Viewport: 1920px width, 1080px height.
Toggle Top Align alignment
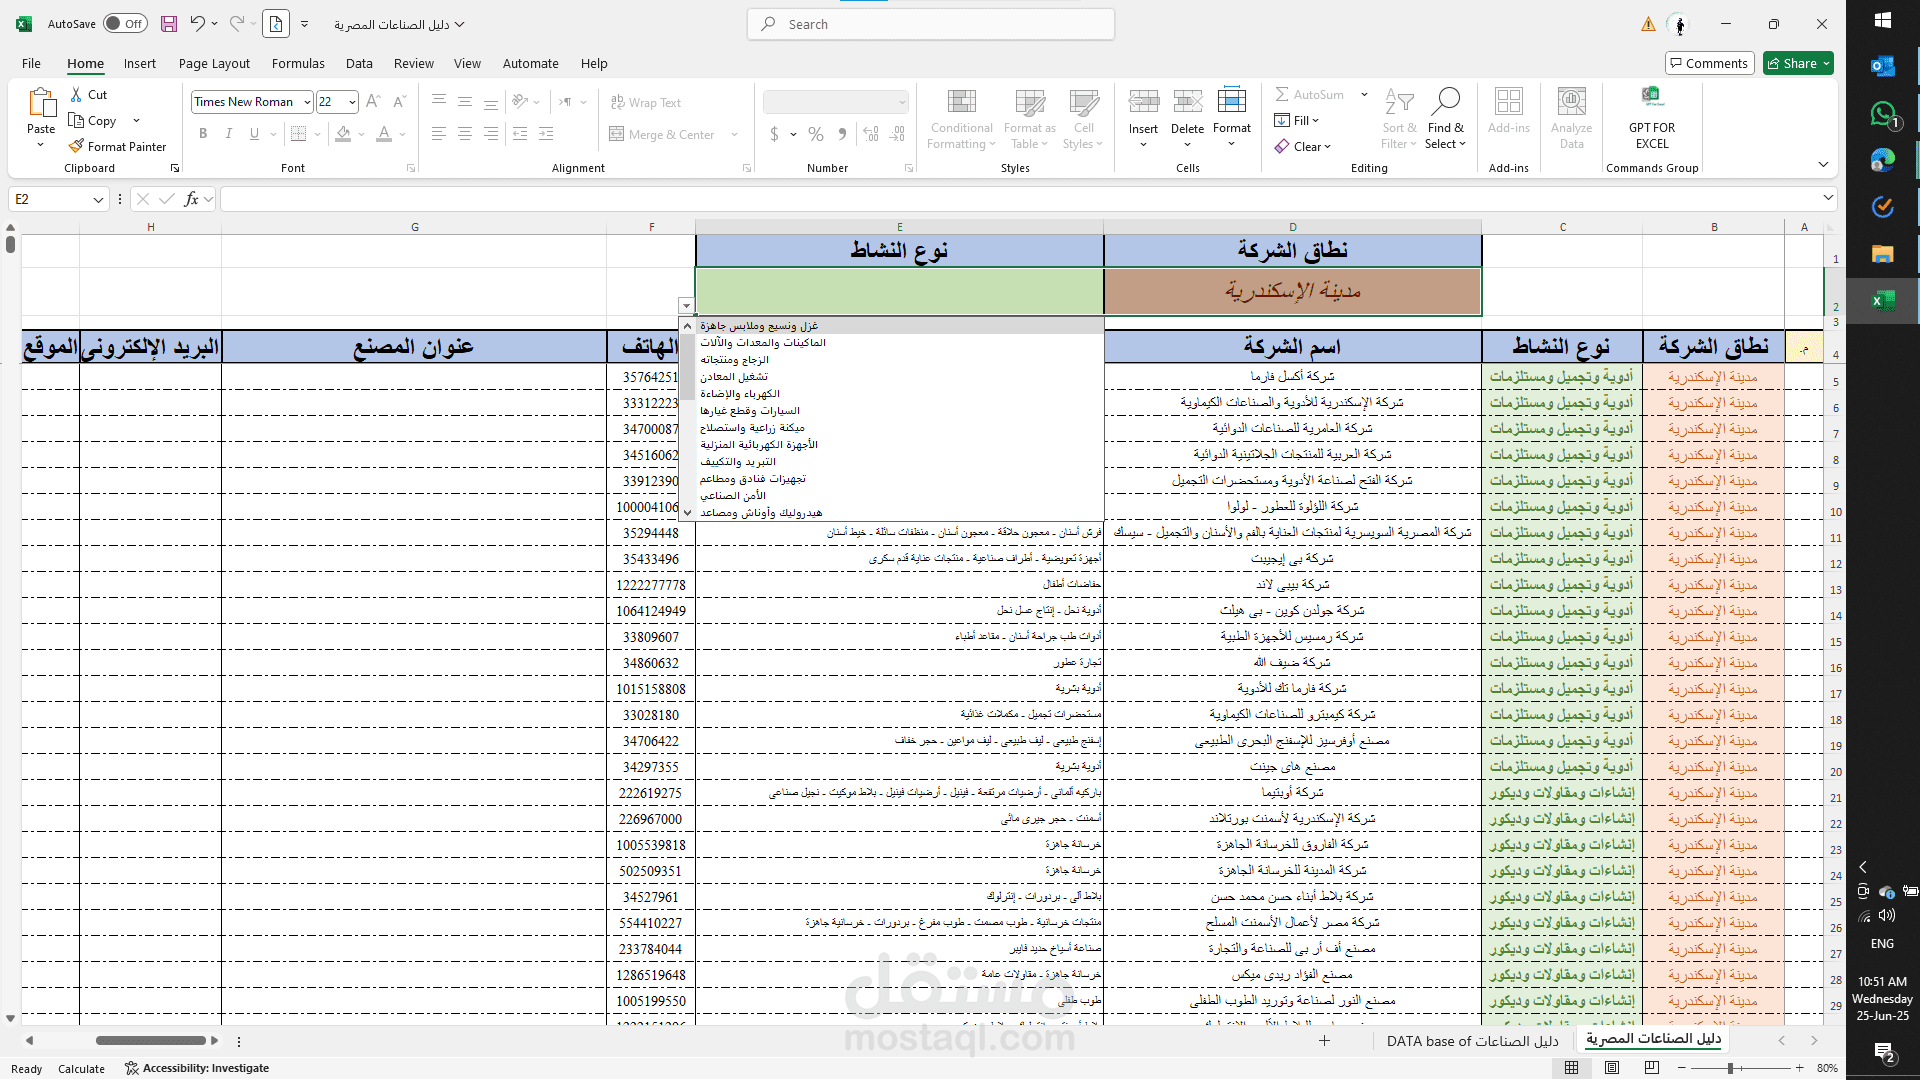point(439,101)
